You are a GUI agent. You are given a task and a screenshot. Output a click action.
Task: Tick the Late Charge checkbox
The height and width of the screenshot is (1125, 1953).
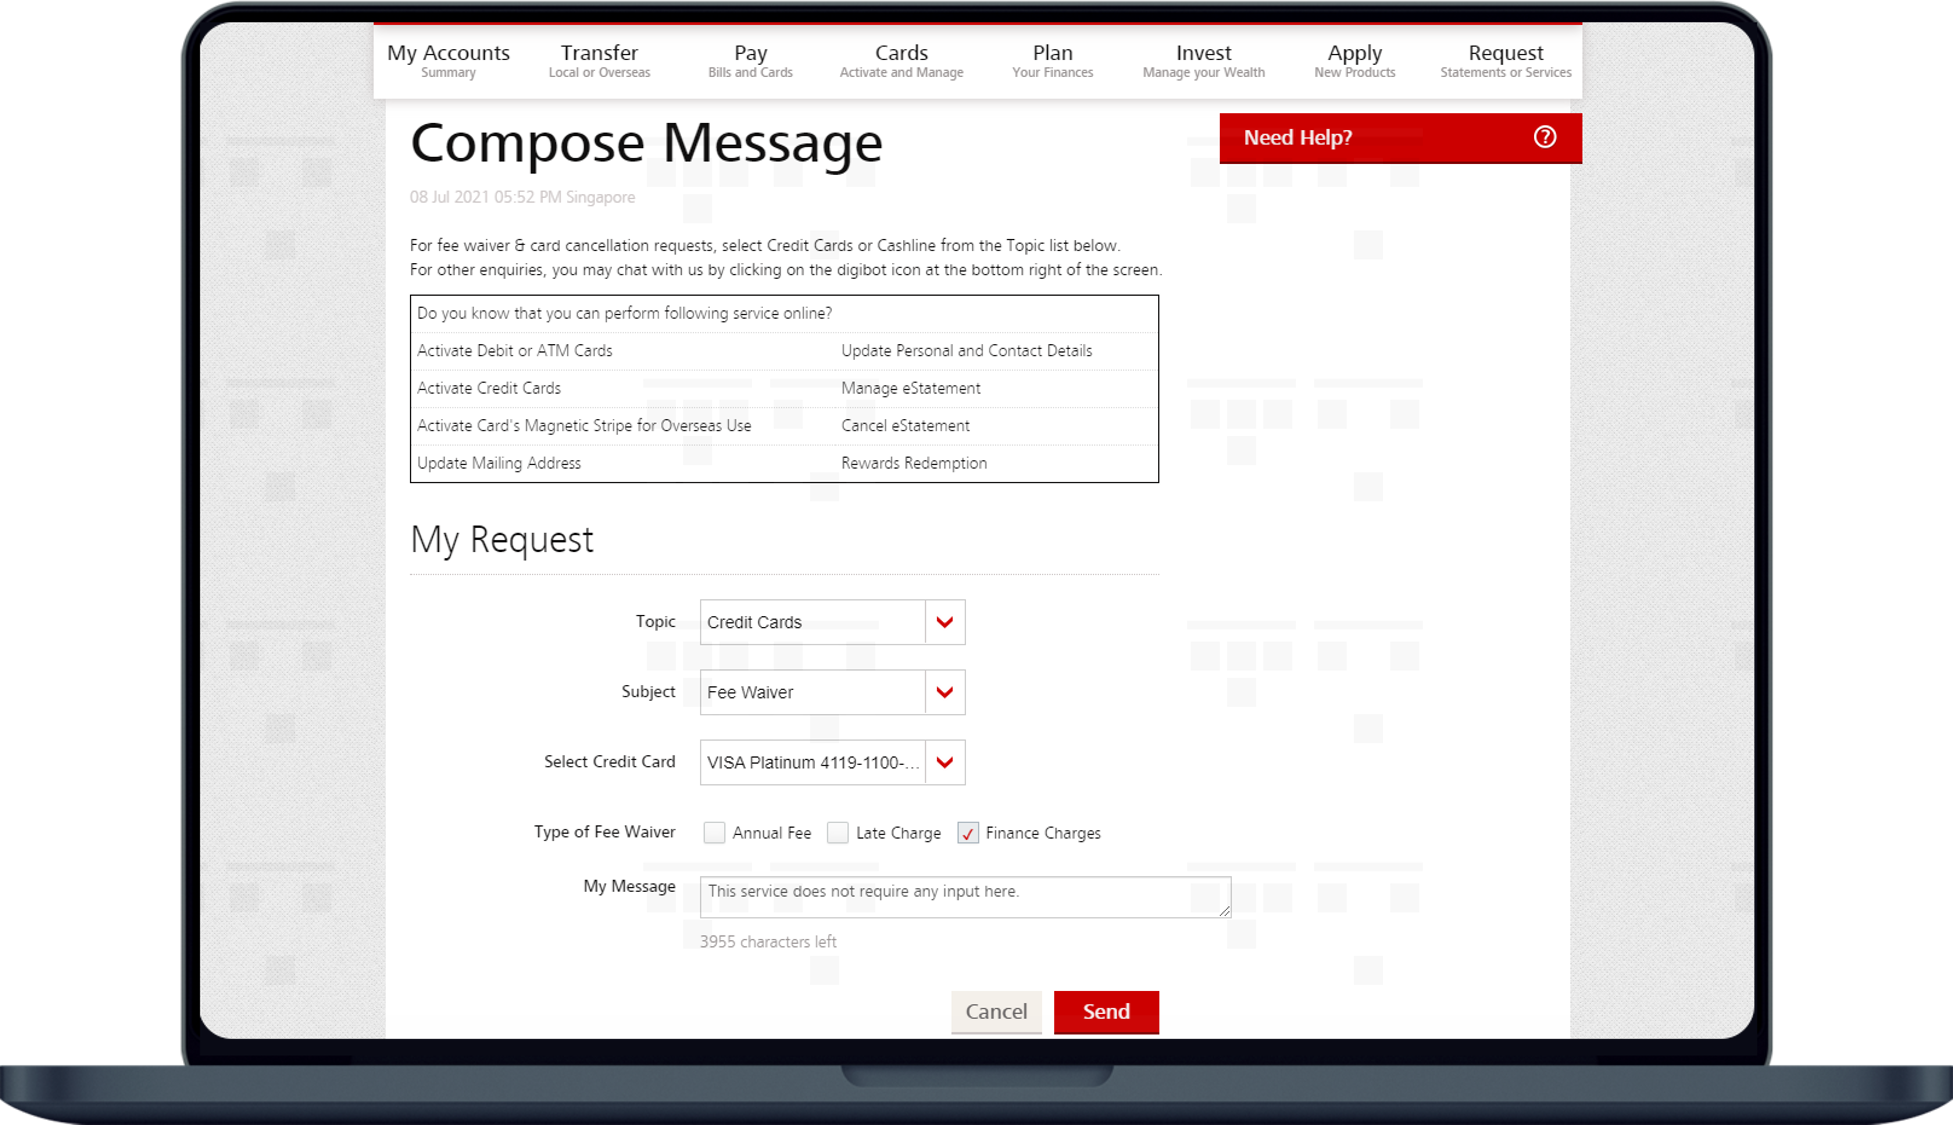pyautogui.click(x=838, y=833)
